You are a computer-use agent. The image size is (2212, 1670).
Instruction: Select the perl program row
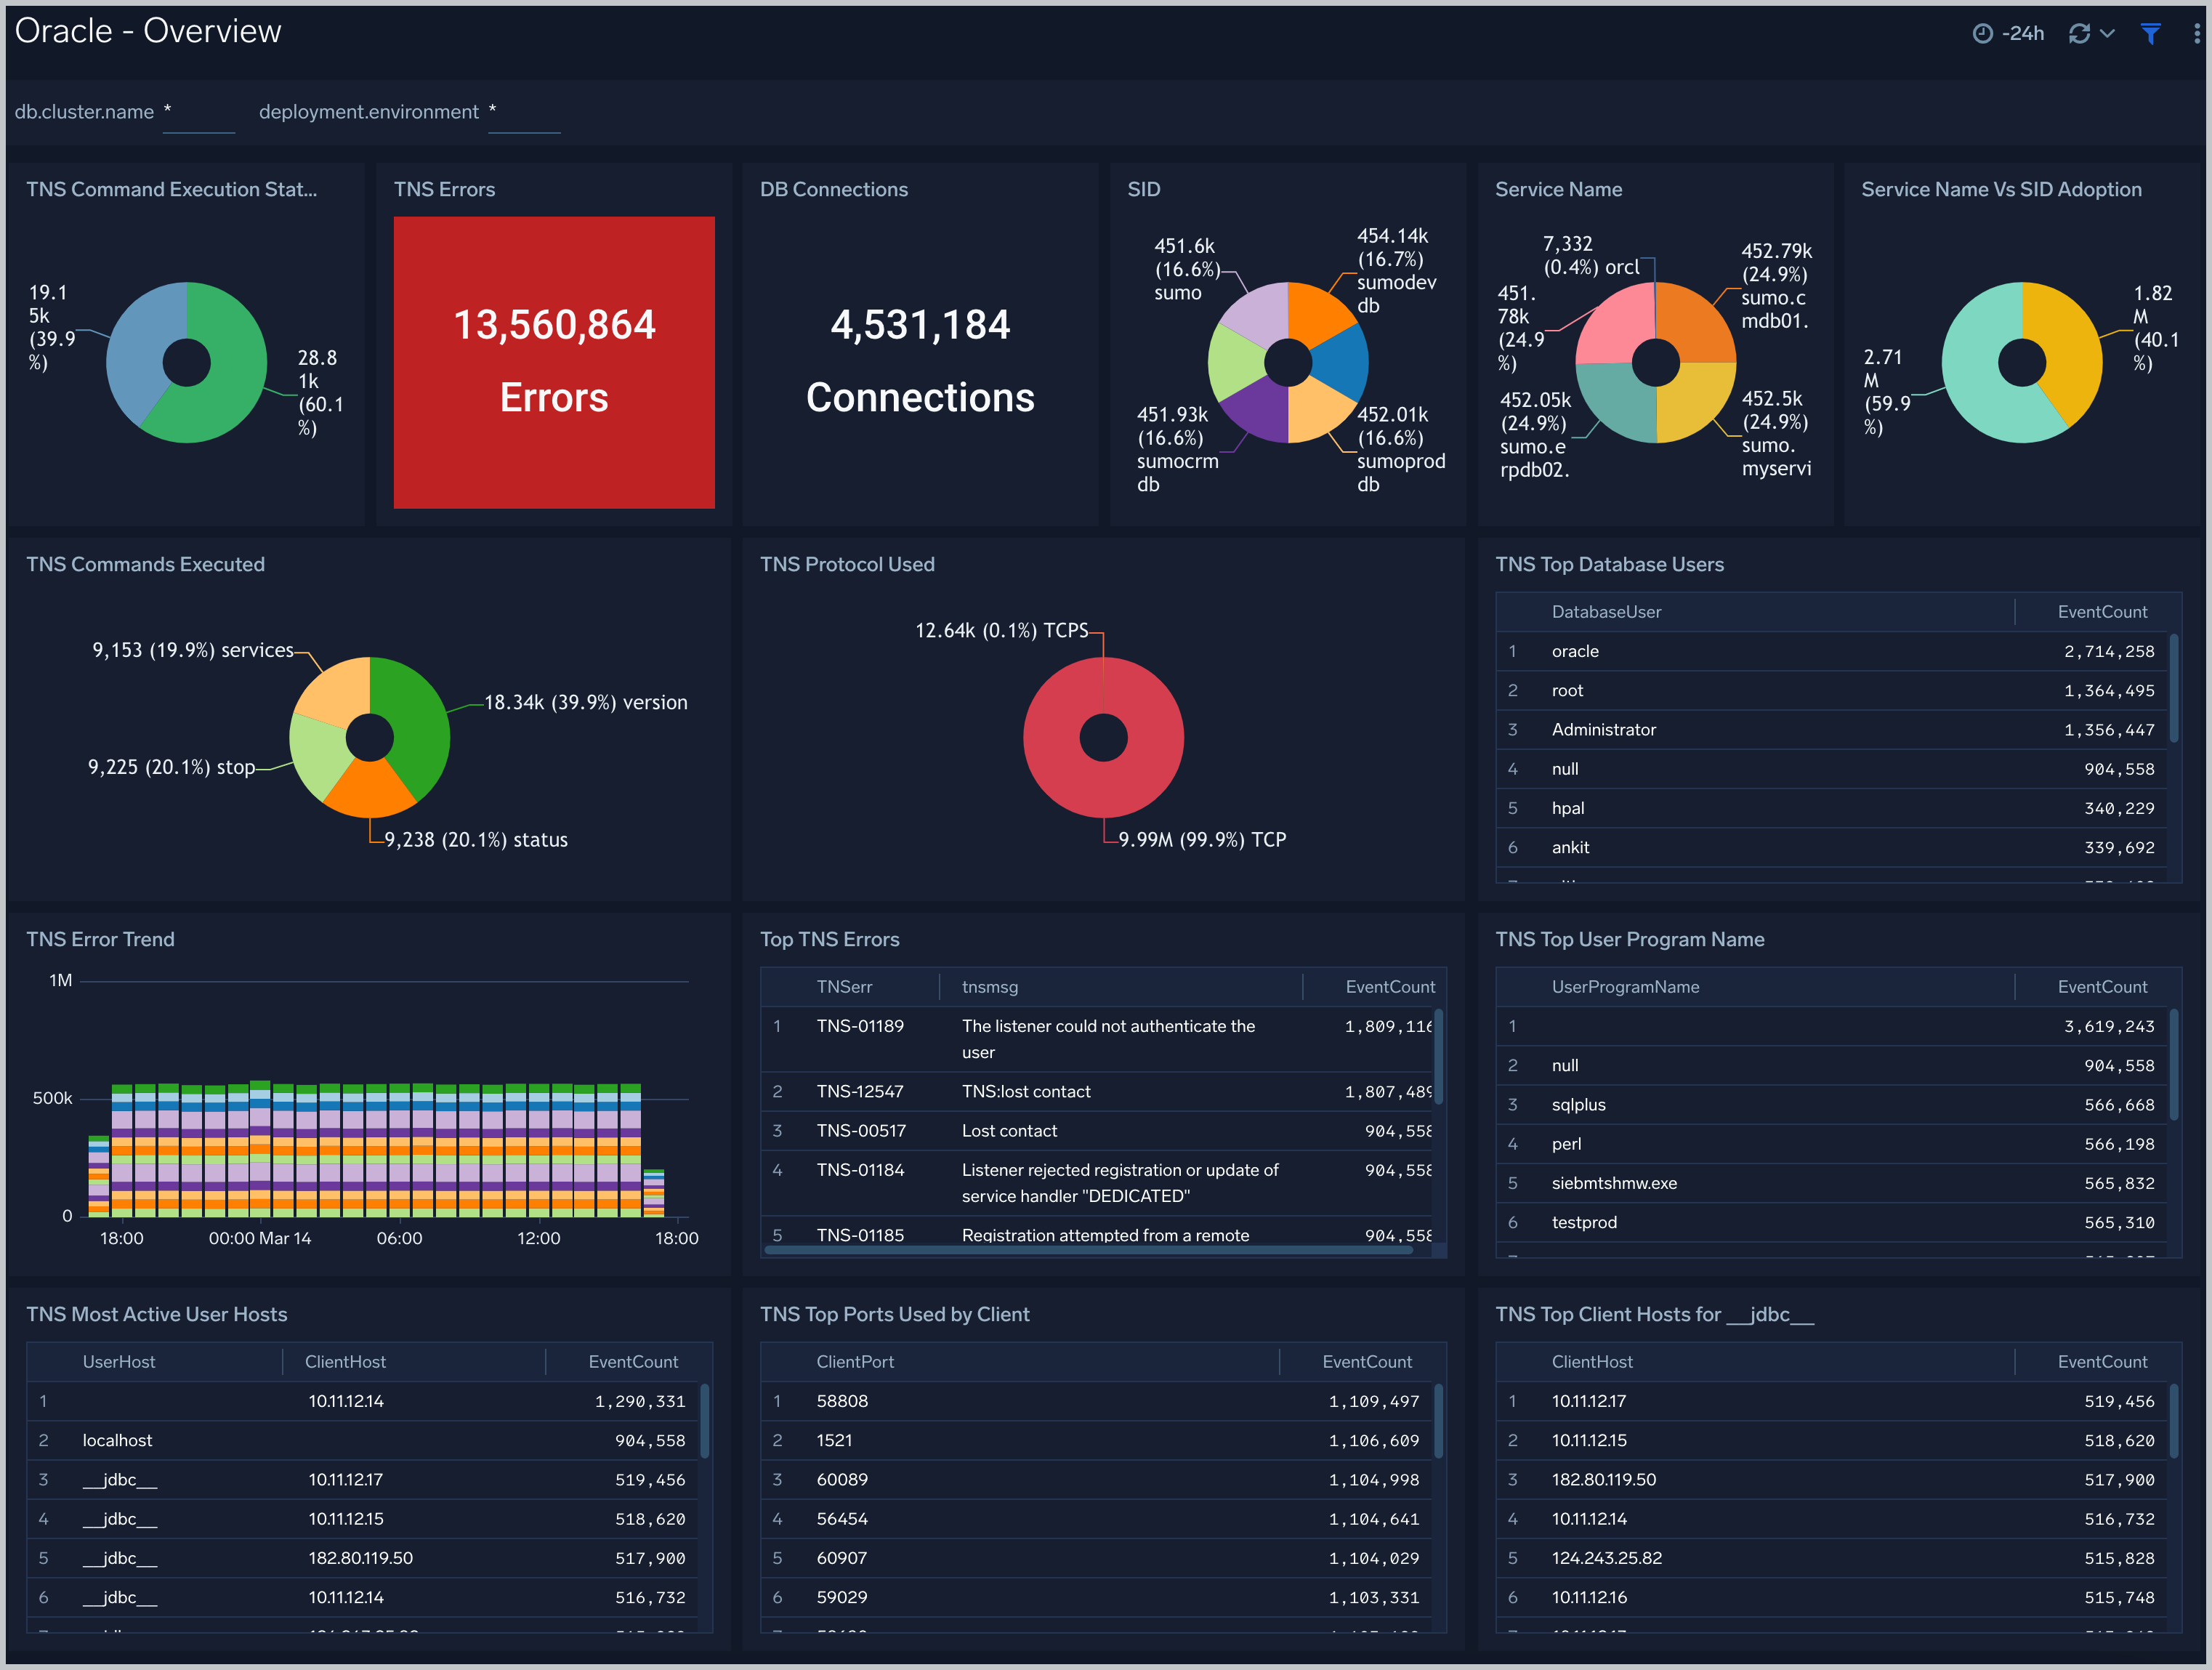(x=1832, y=1143)
